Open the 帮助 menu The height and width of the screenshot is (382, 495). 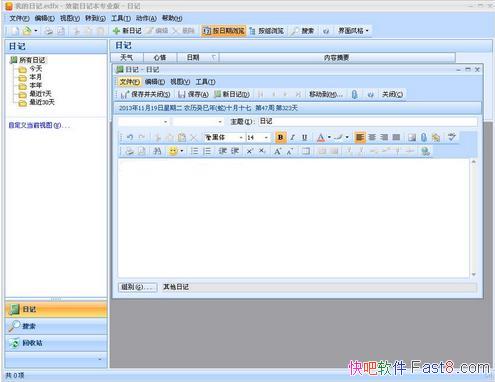(x=172, y=18)
